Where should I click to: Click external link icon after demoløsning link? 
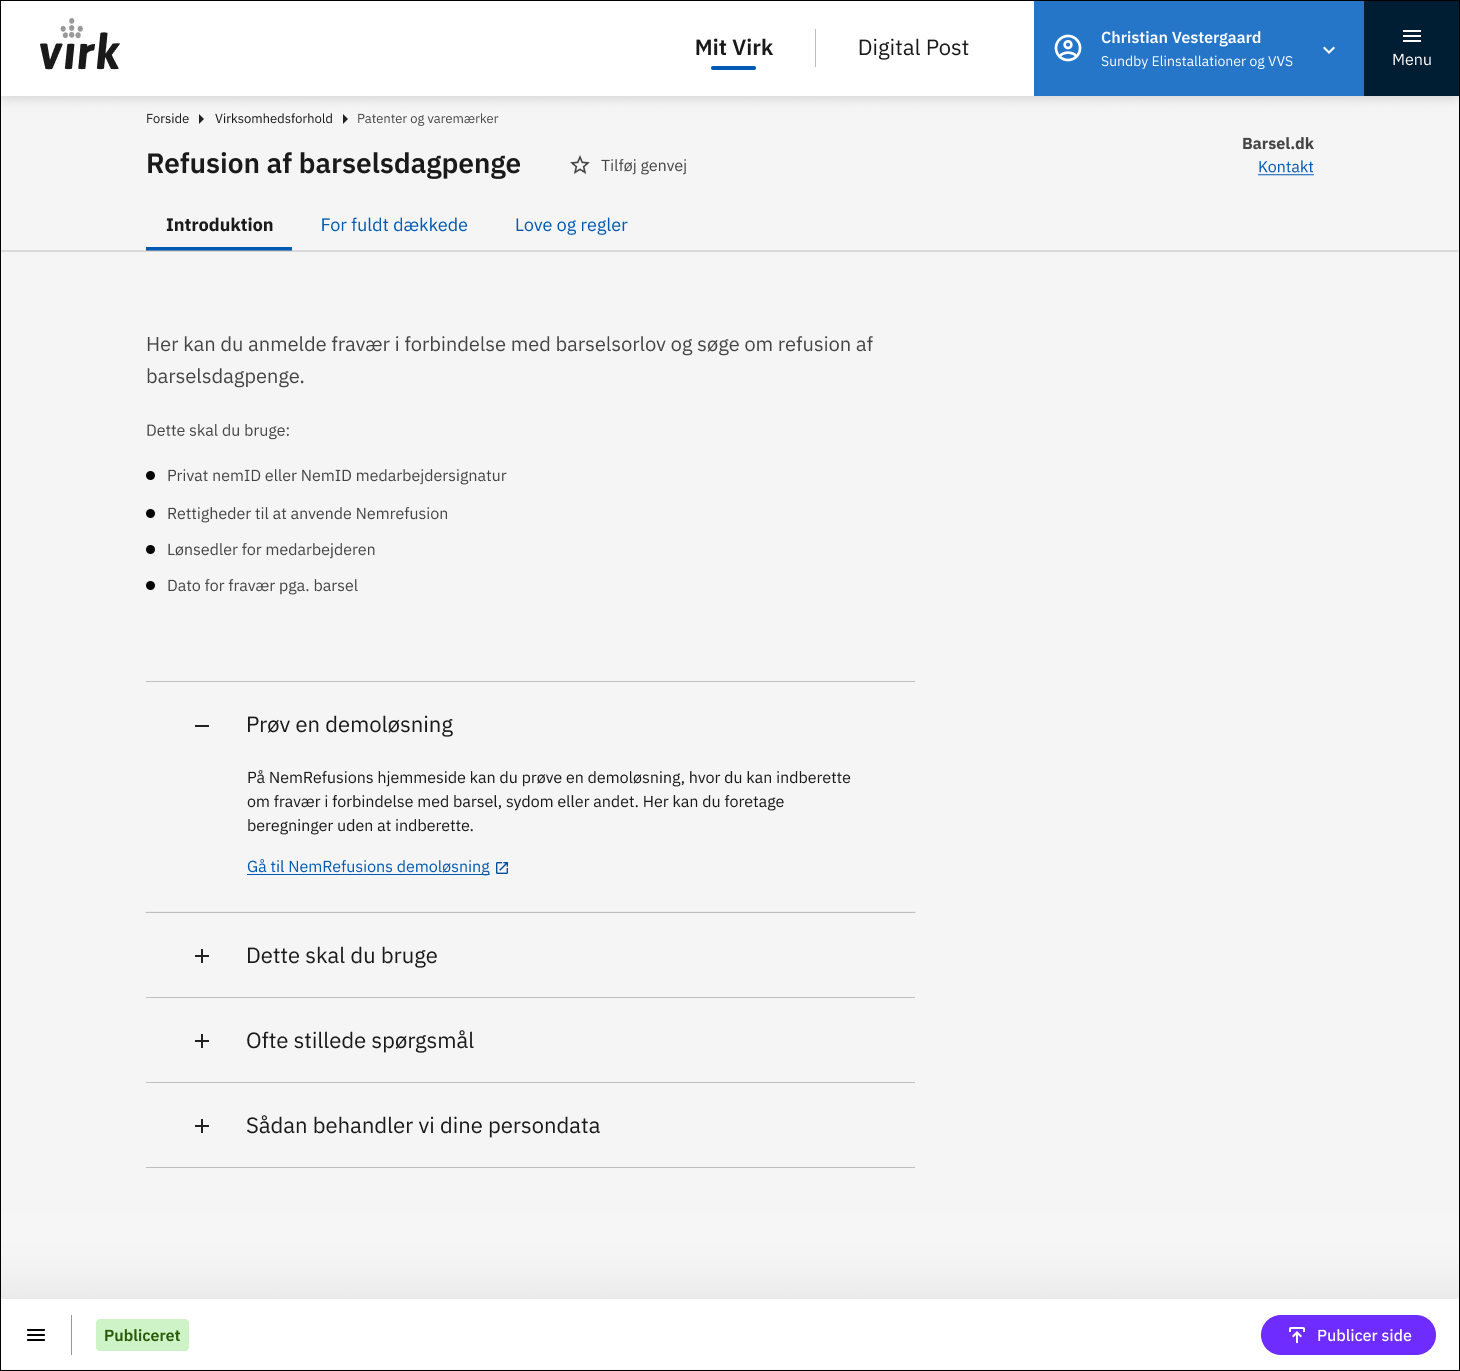point(502,868)
